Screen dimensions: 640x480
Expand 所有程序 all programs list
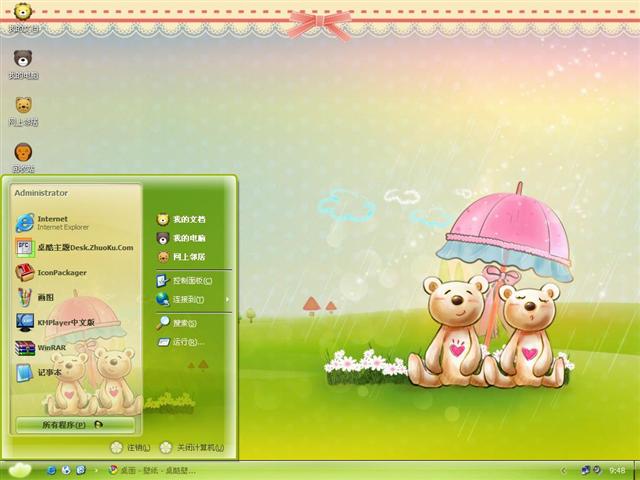click(x=76, y=425)
